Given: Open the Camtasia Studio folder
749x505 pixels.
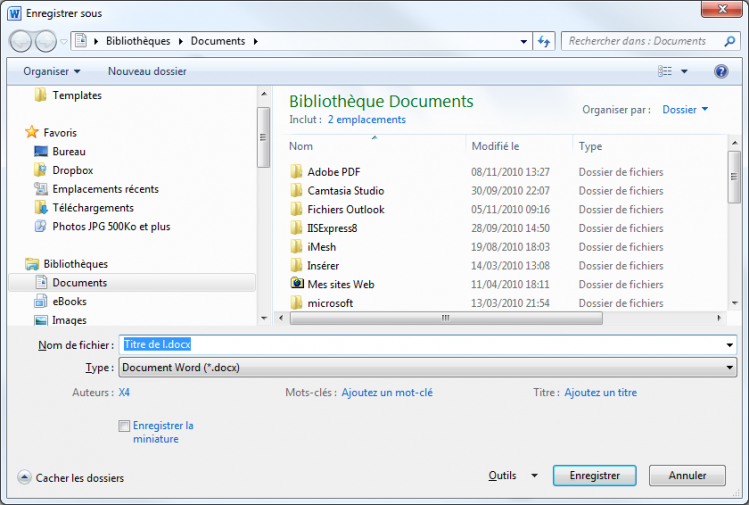Looking at the screenshot, I should tap(345, 190).
